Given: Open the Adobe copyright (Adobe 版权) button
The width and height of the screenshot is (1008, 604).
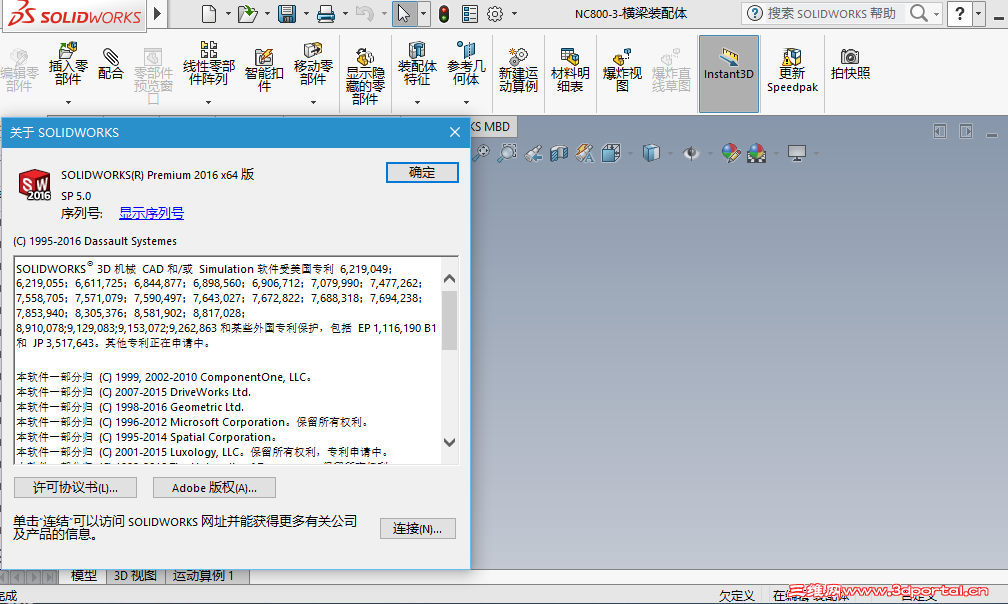Looking at the screenshot, I should 214,488.
